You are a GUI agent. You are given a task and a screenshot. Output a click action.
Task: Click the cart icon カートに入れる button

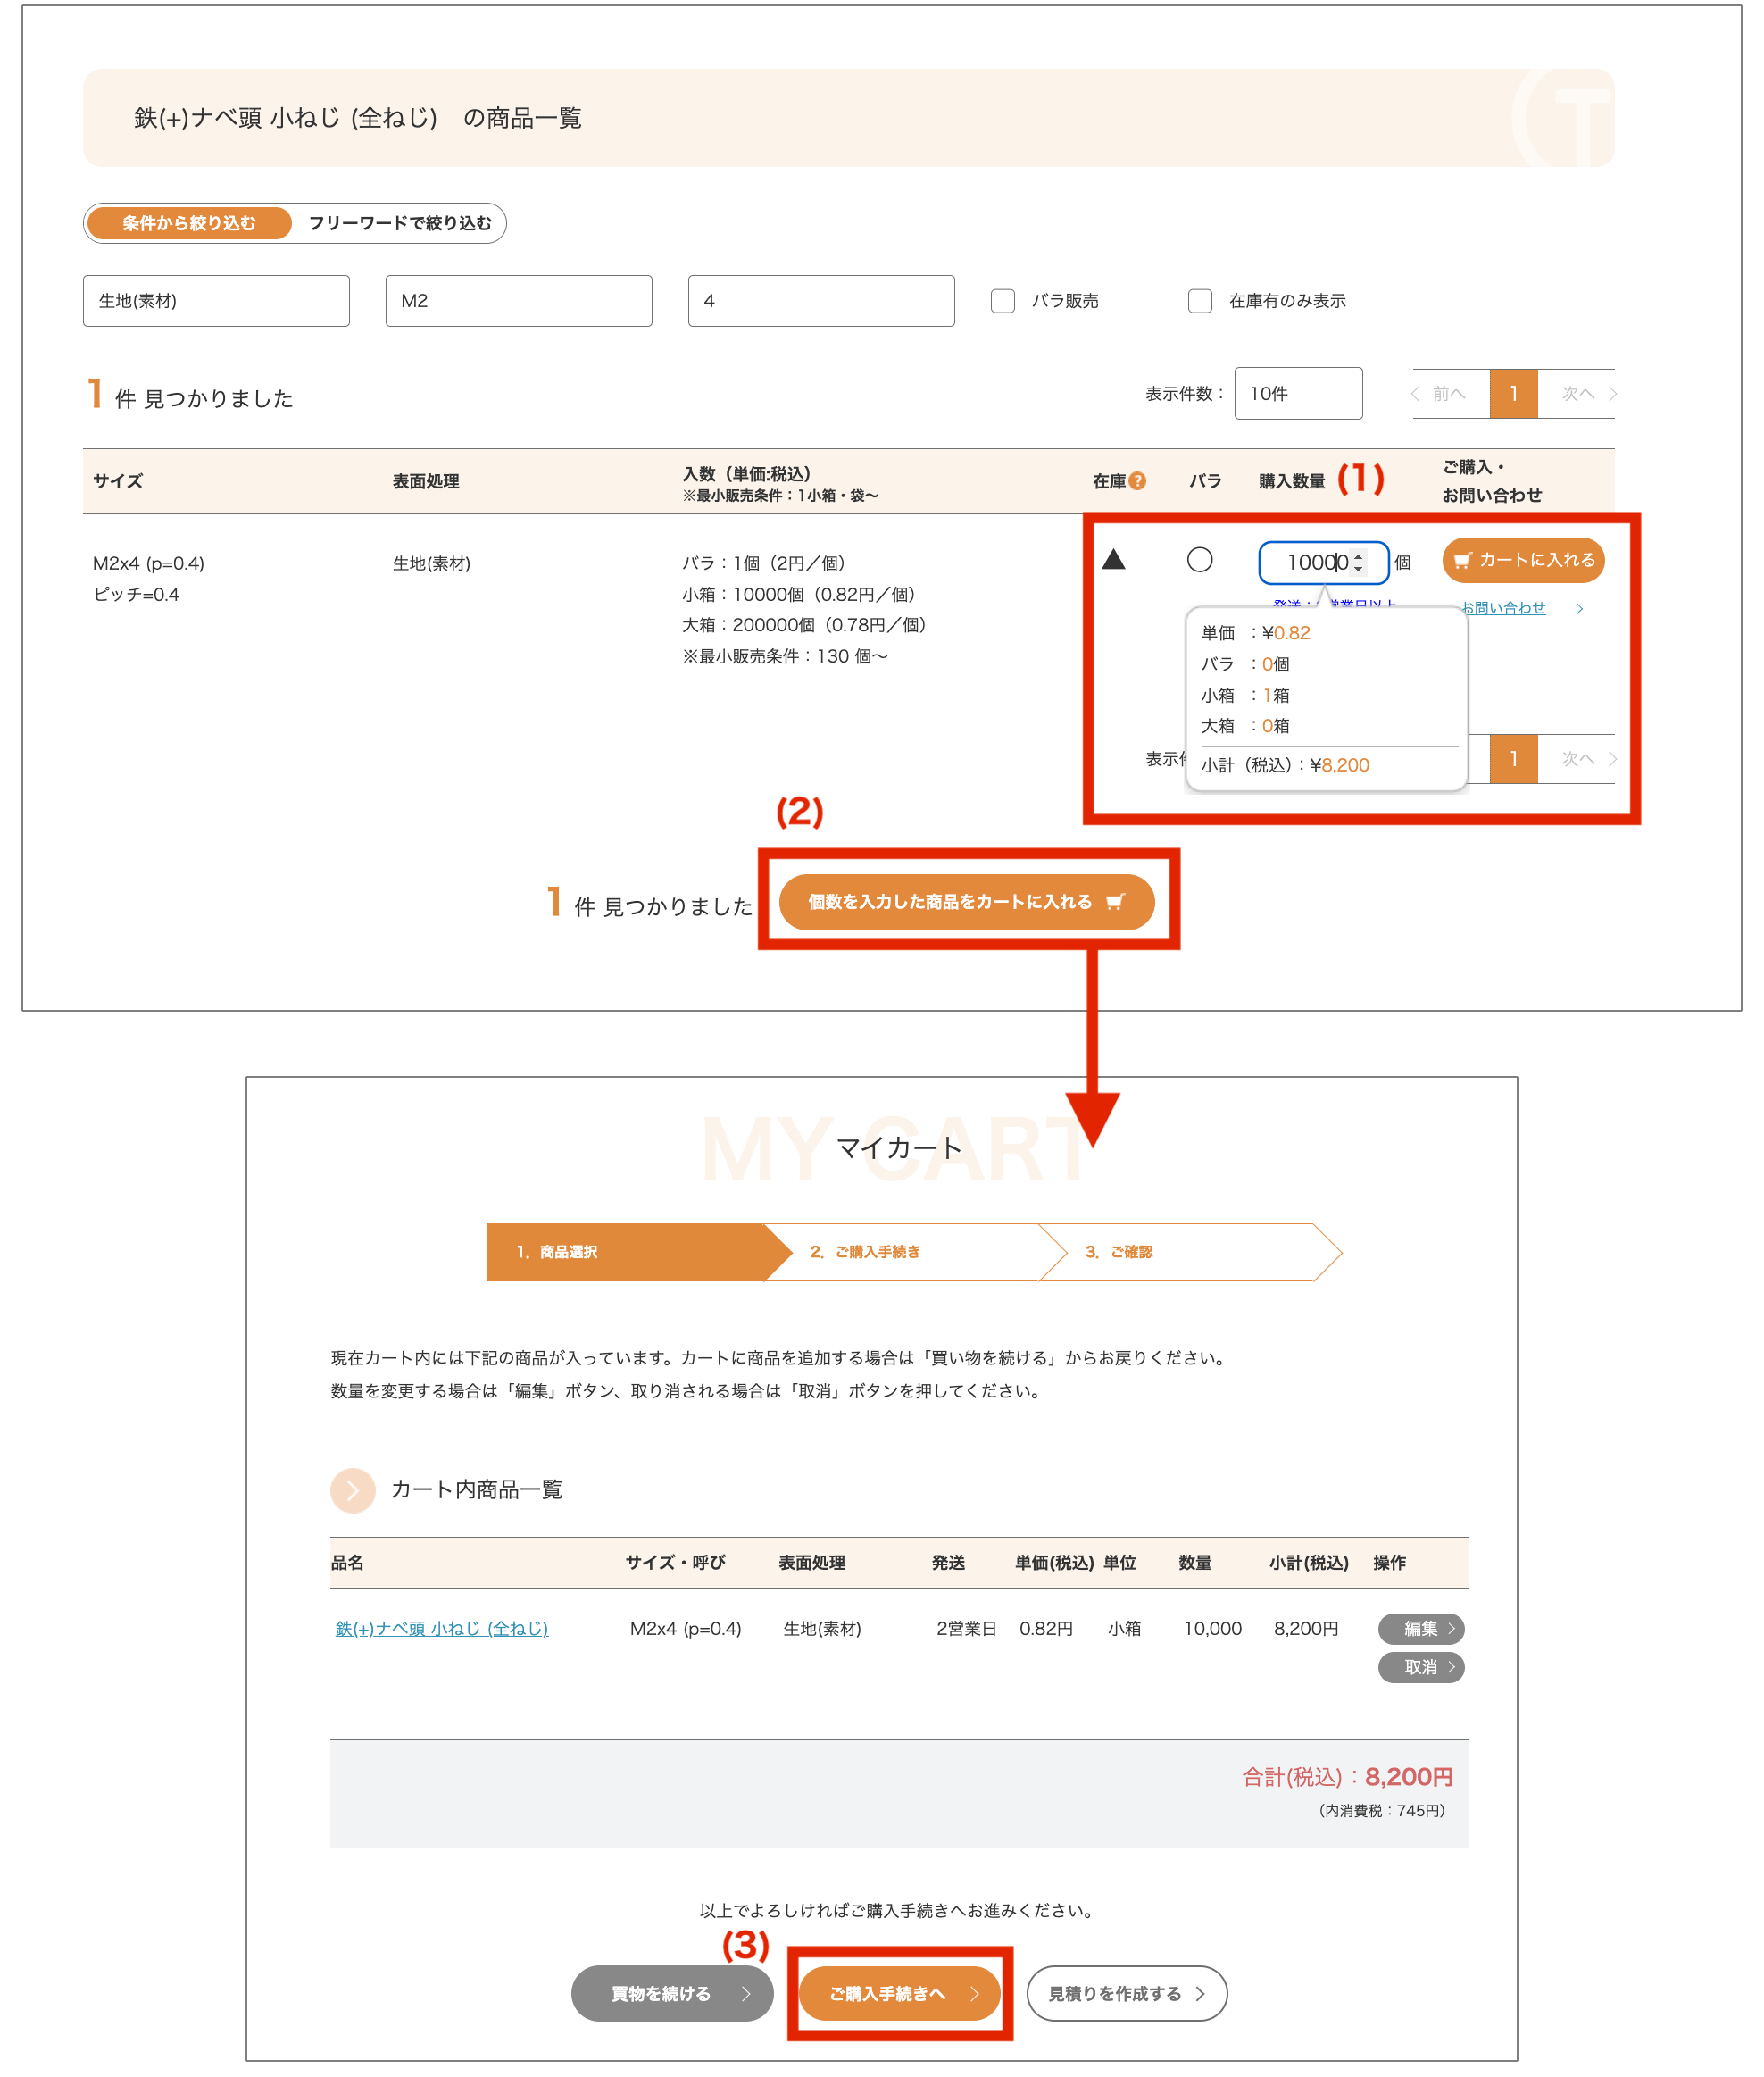coord(1522,560)
